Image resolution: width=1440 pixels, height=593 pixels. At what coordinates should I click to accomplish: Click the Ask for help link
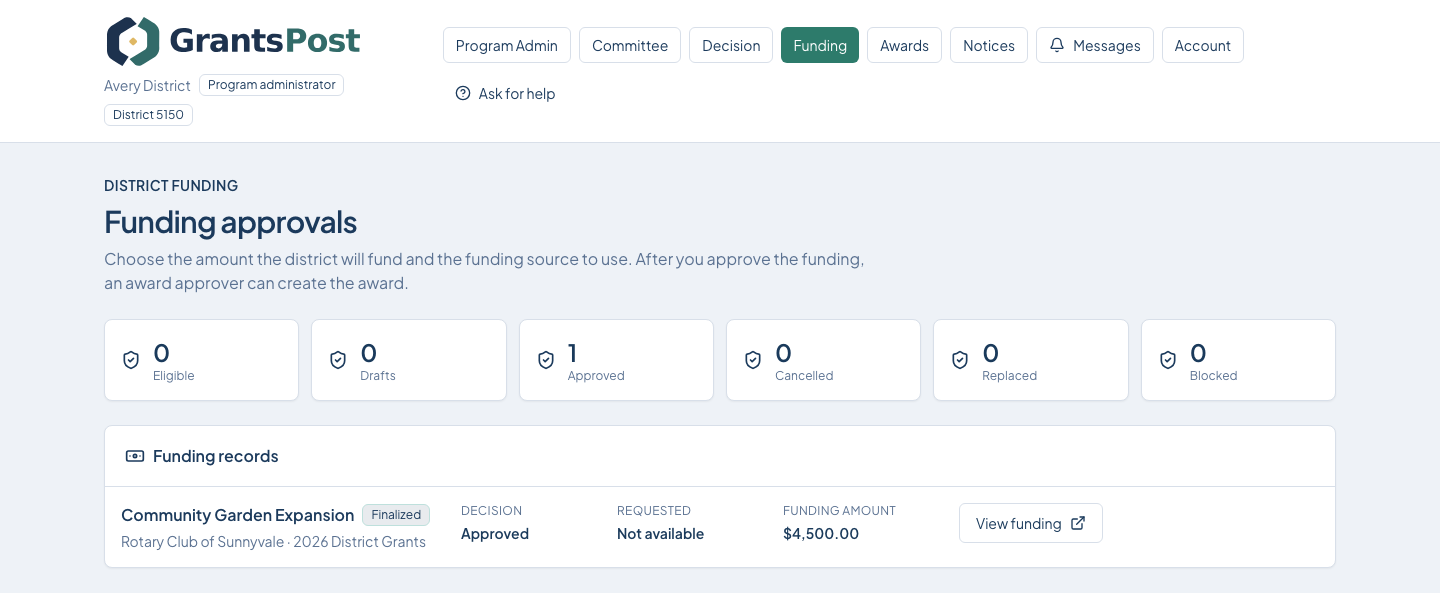coord(505,93)
